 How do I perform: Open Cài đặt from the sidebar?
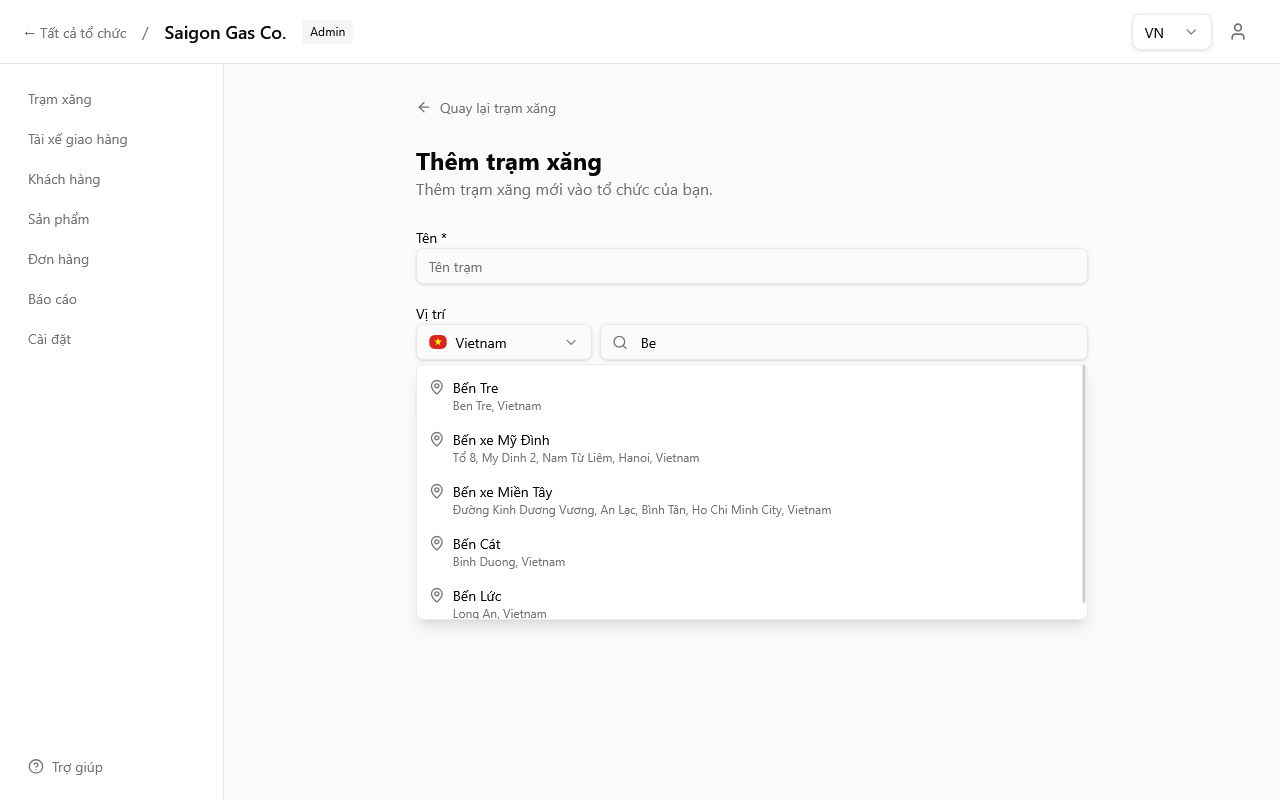pos(50,339)
